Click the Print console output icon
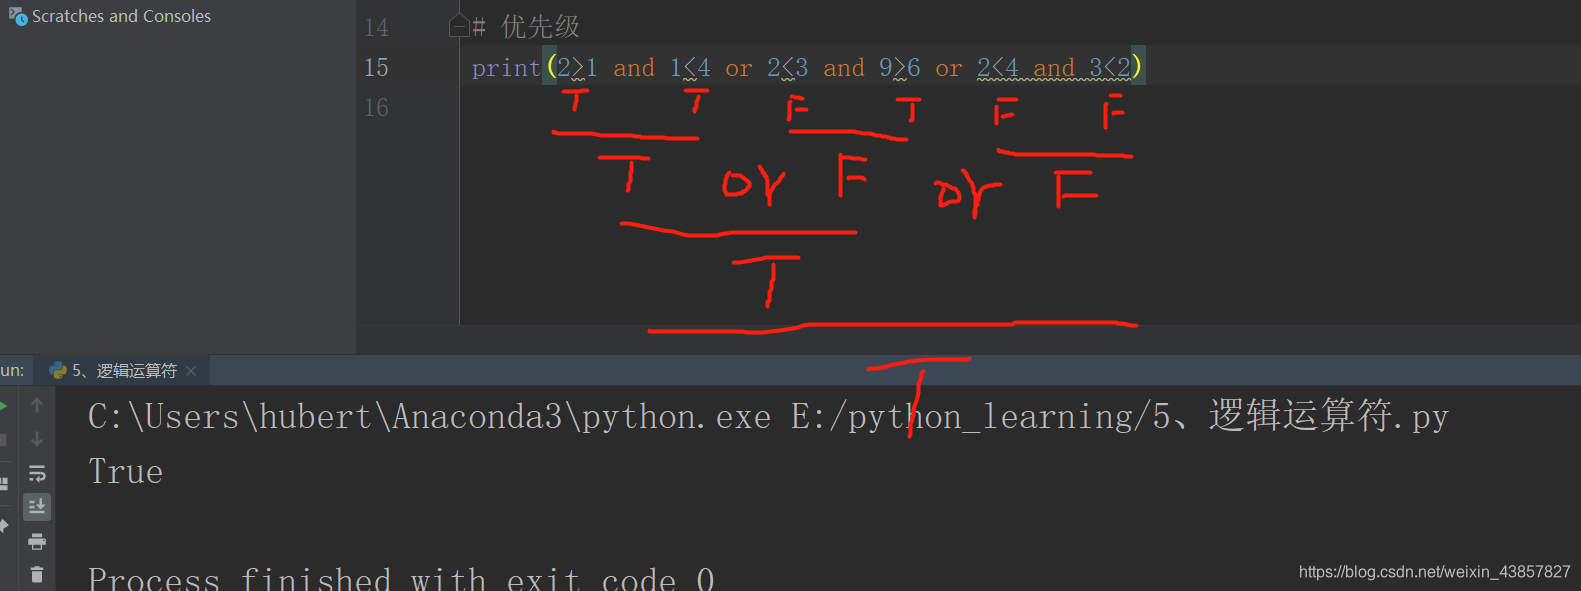 pyautogui.click(x=37, y=542)
